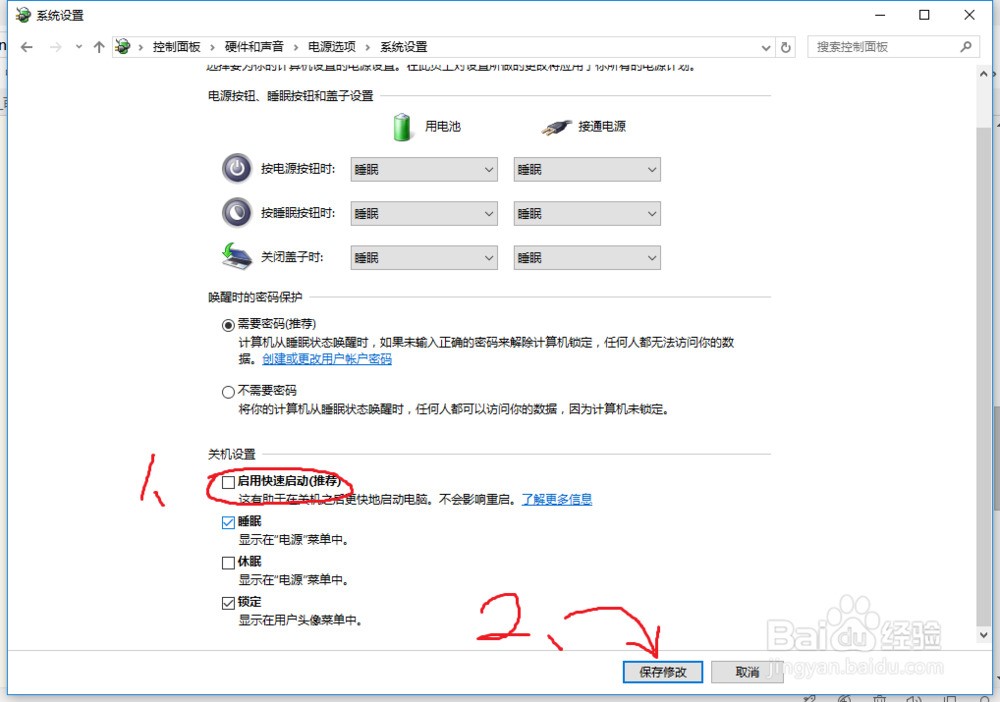The width and height of the screenshot is (1000, 702).
Task: Click the 系统设置 breadcrumb item
Action: [404, 47]
